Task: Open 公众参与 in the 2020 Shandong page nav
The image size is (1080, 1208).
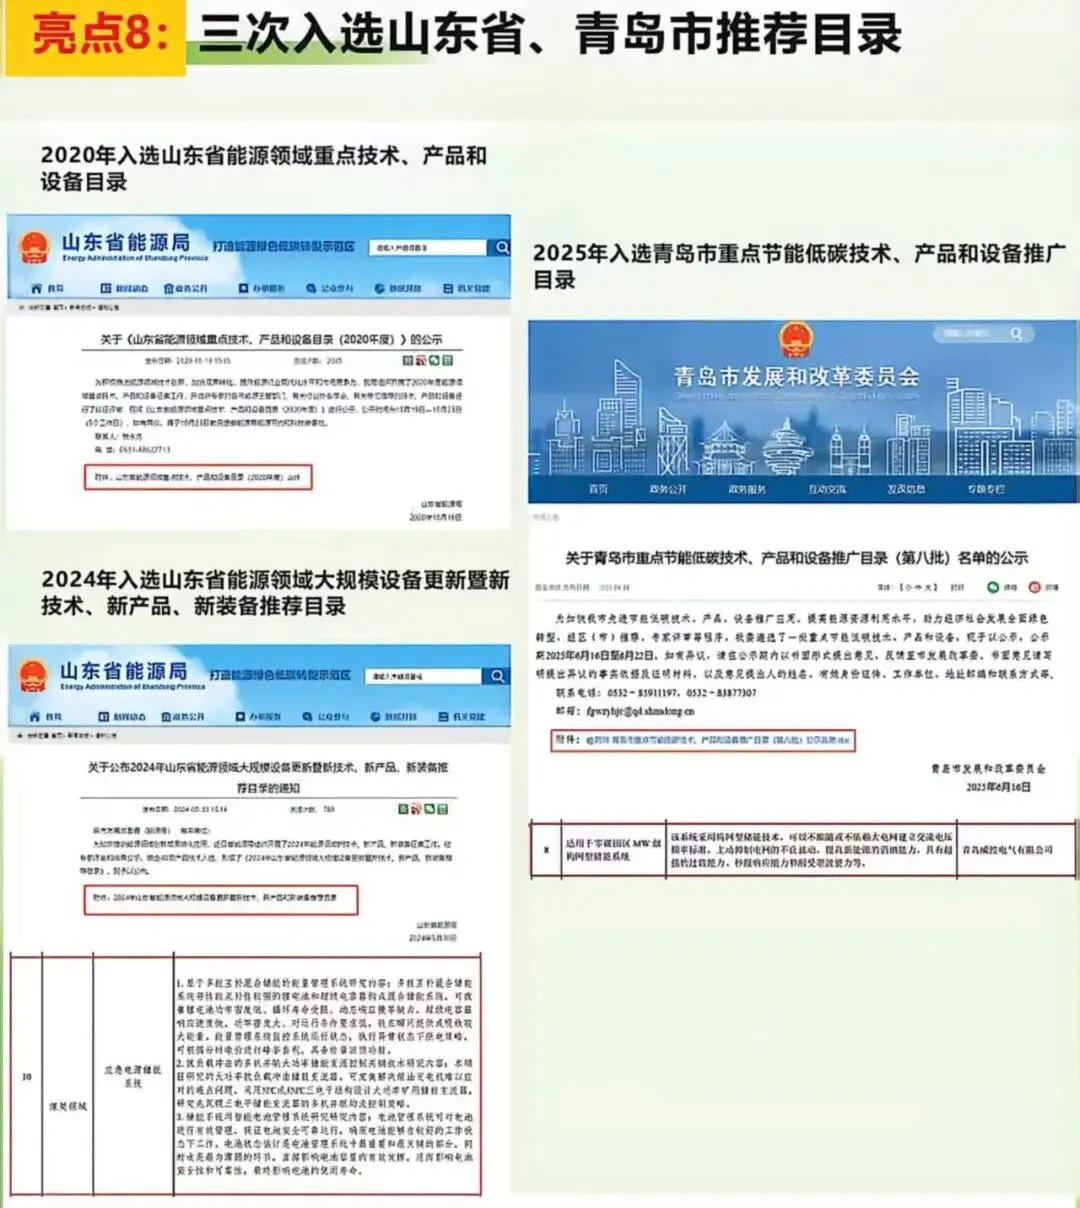Action: [330, 288]
